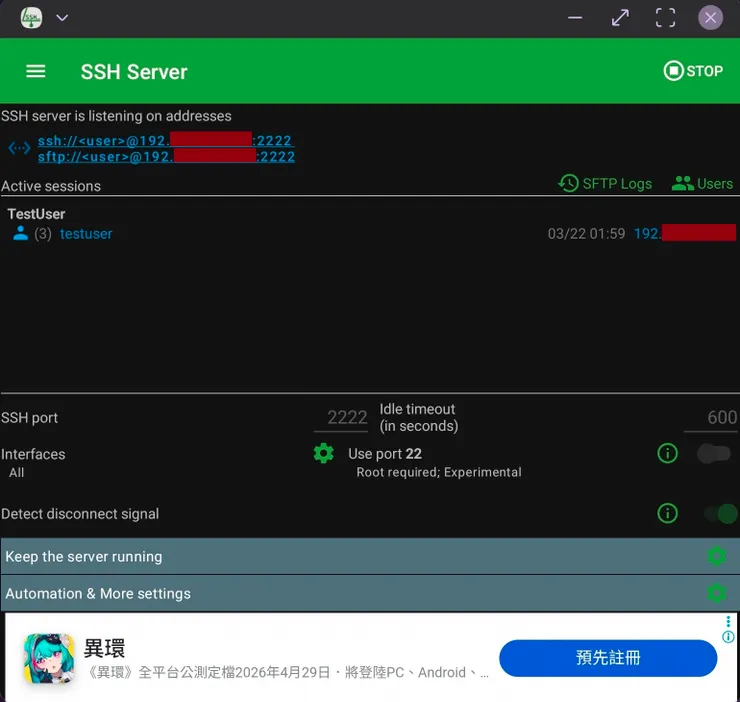Viewport: 740px width, 702px height.
Task: Expand Keep the server running section
Action: click(x=370, y=556)
